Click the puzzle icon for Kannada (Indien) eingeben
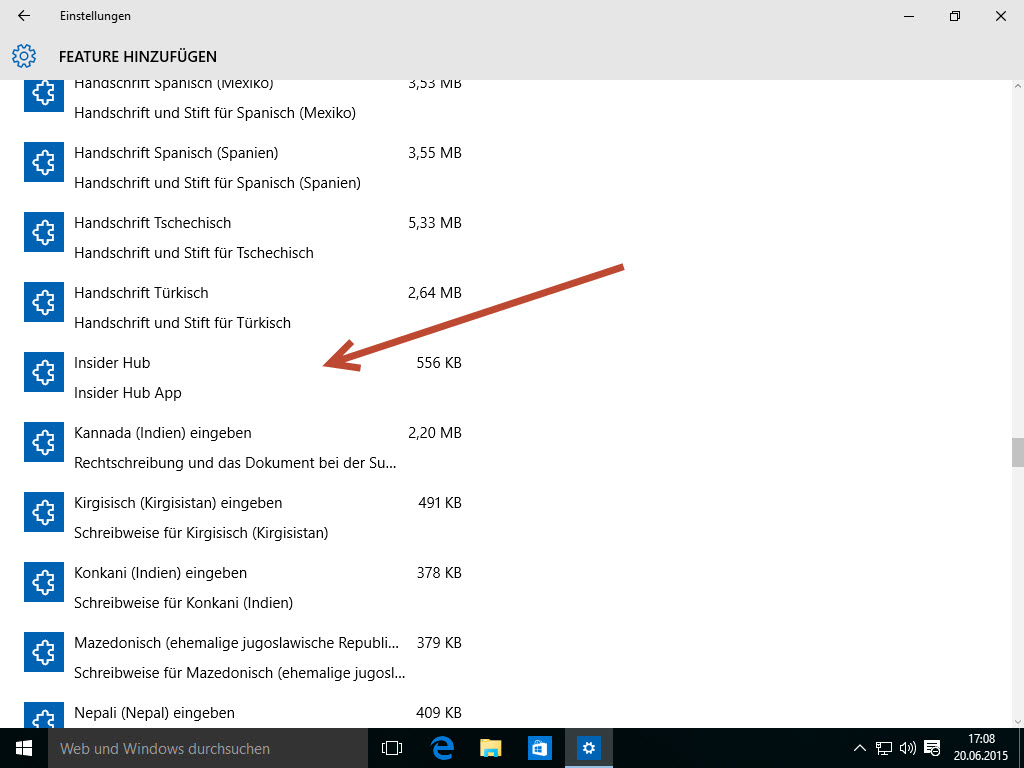 coord(44,441)
